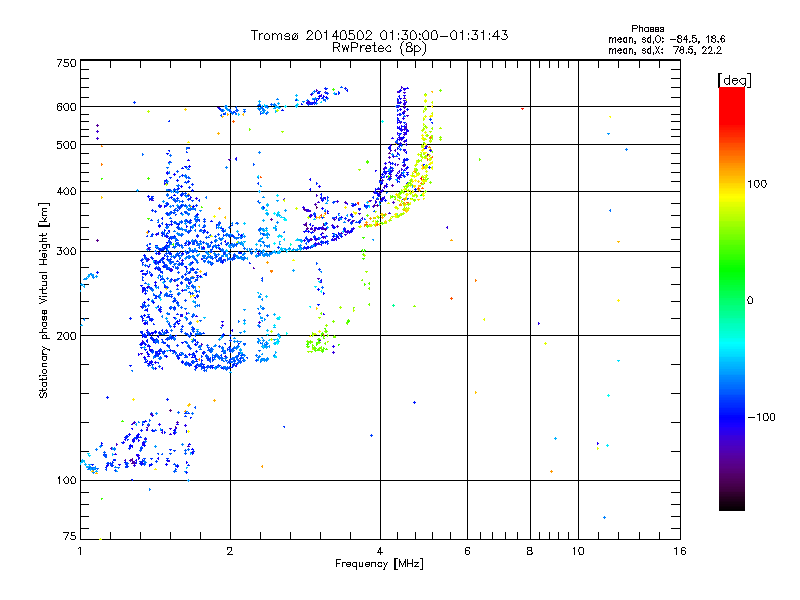Click the 'mean, sd,X: 78.5, 22.2' line
Screen dimensions: 800x600
(665, 50)
